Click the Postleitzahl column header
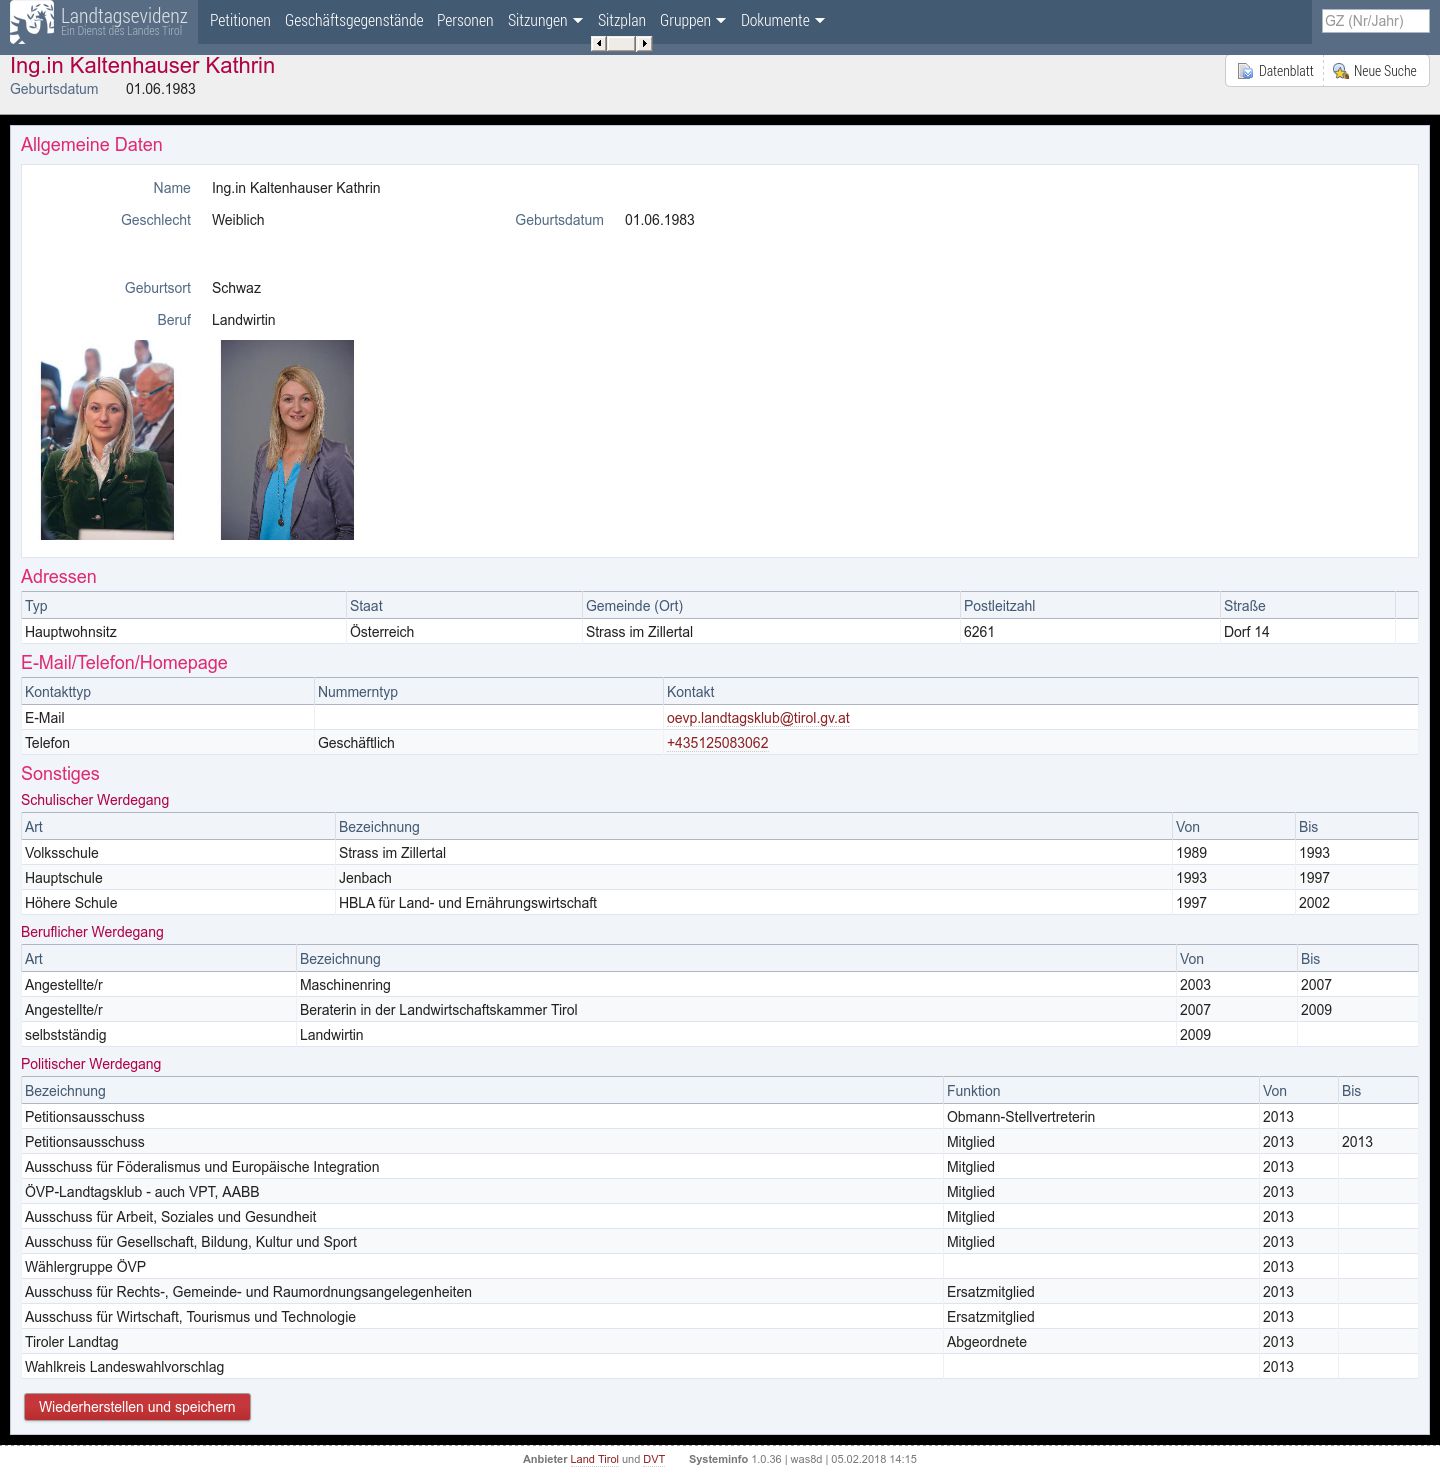Screen dimensions: 1440x1474 pyautogui.click(x=1089, y=606)
